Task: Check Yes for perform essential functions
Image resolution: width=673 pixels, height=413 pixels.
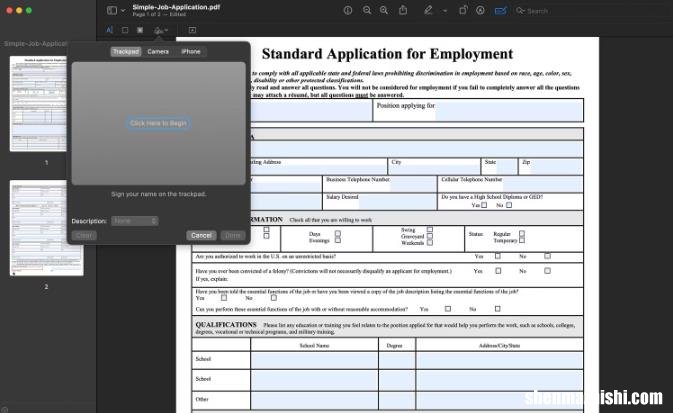Action: (448, 309)
